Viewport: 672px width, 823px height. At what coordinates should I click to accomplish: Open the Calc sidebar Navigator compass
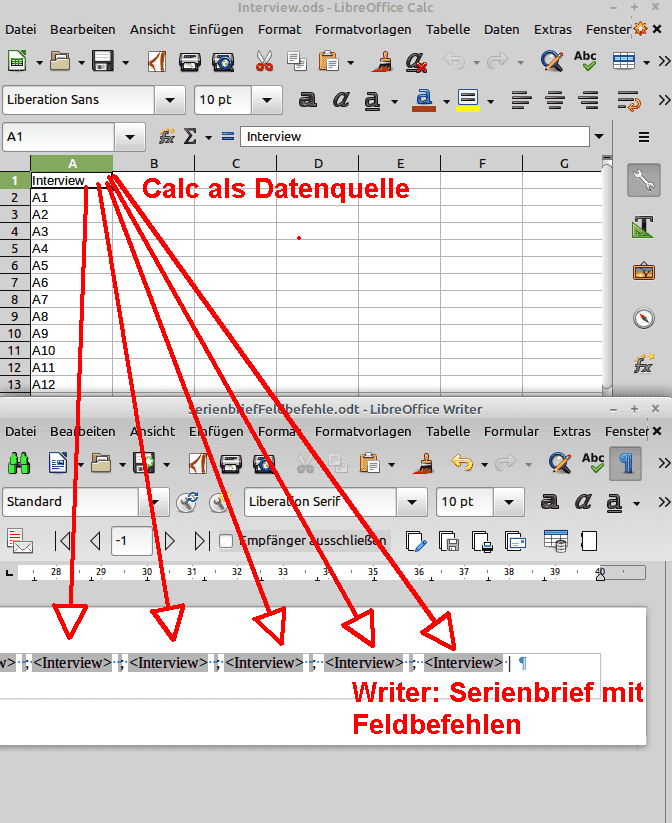(644, 318)
